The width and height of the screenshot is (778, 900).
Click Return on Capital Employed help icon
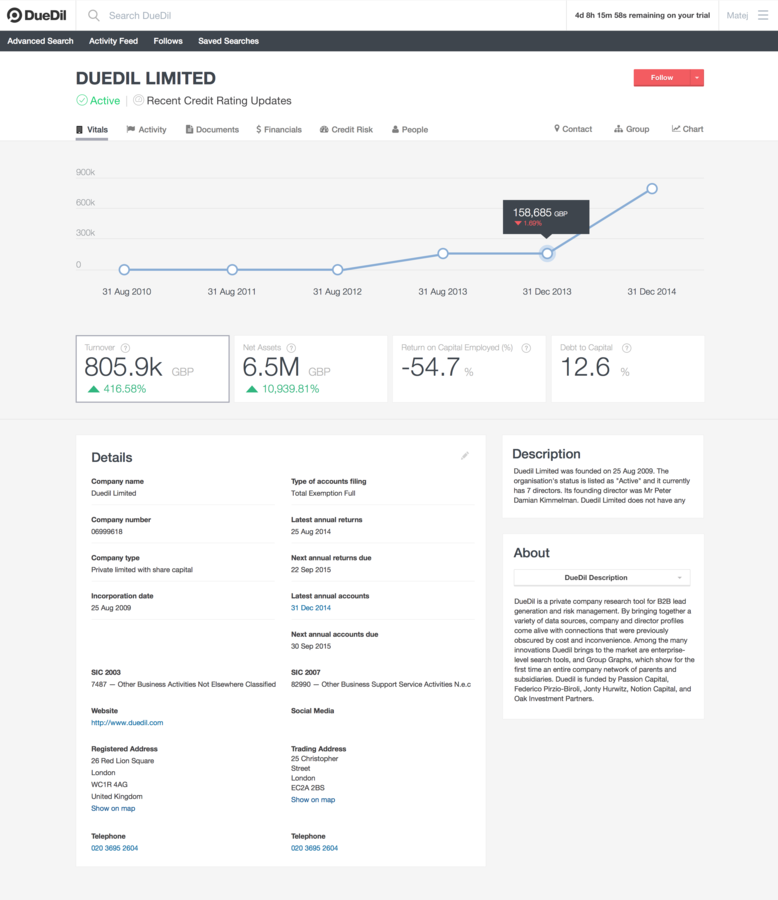click(x=526, y=348)
